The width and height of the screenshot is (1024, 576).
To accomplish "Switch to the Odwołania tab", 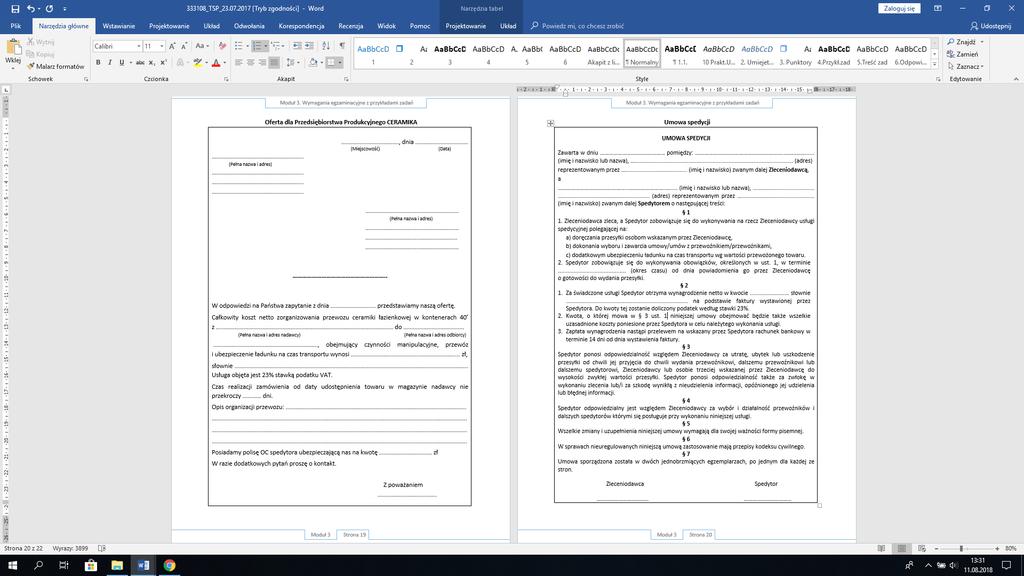I will pos(249,26).
